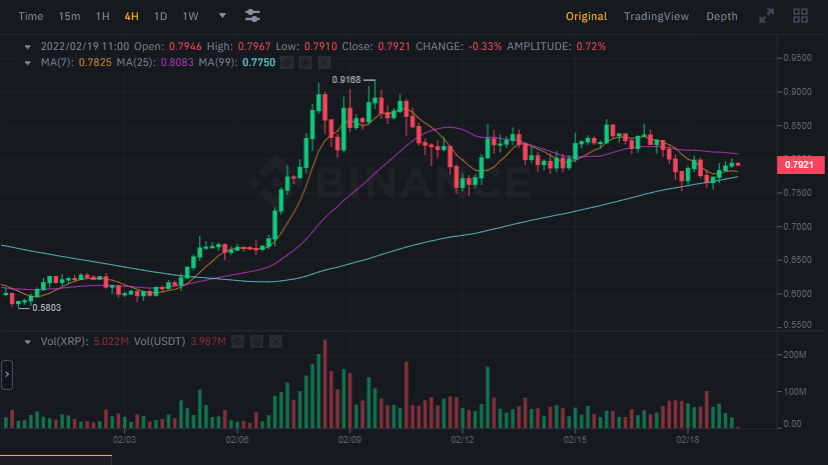
Task: Collapse the MA indicator legend
Action: (x=28, y=63)
